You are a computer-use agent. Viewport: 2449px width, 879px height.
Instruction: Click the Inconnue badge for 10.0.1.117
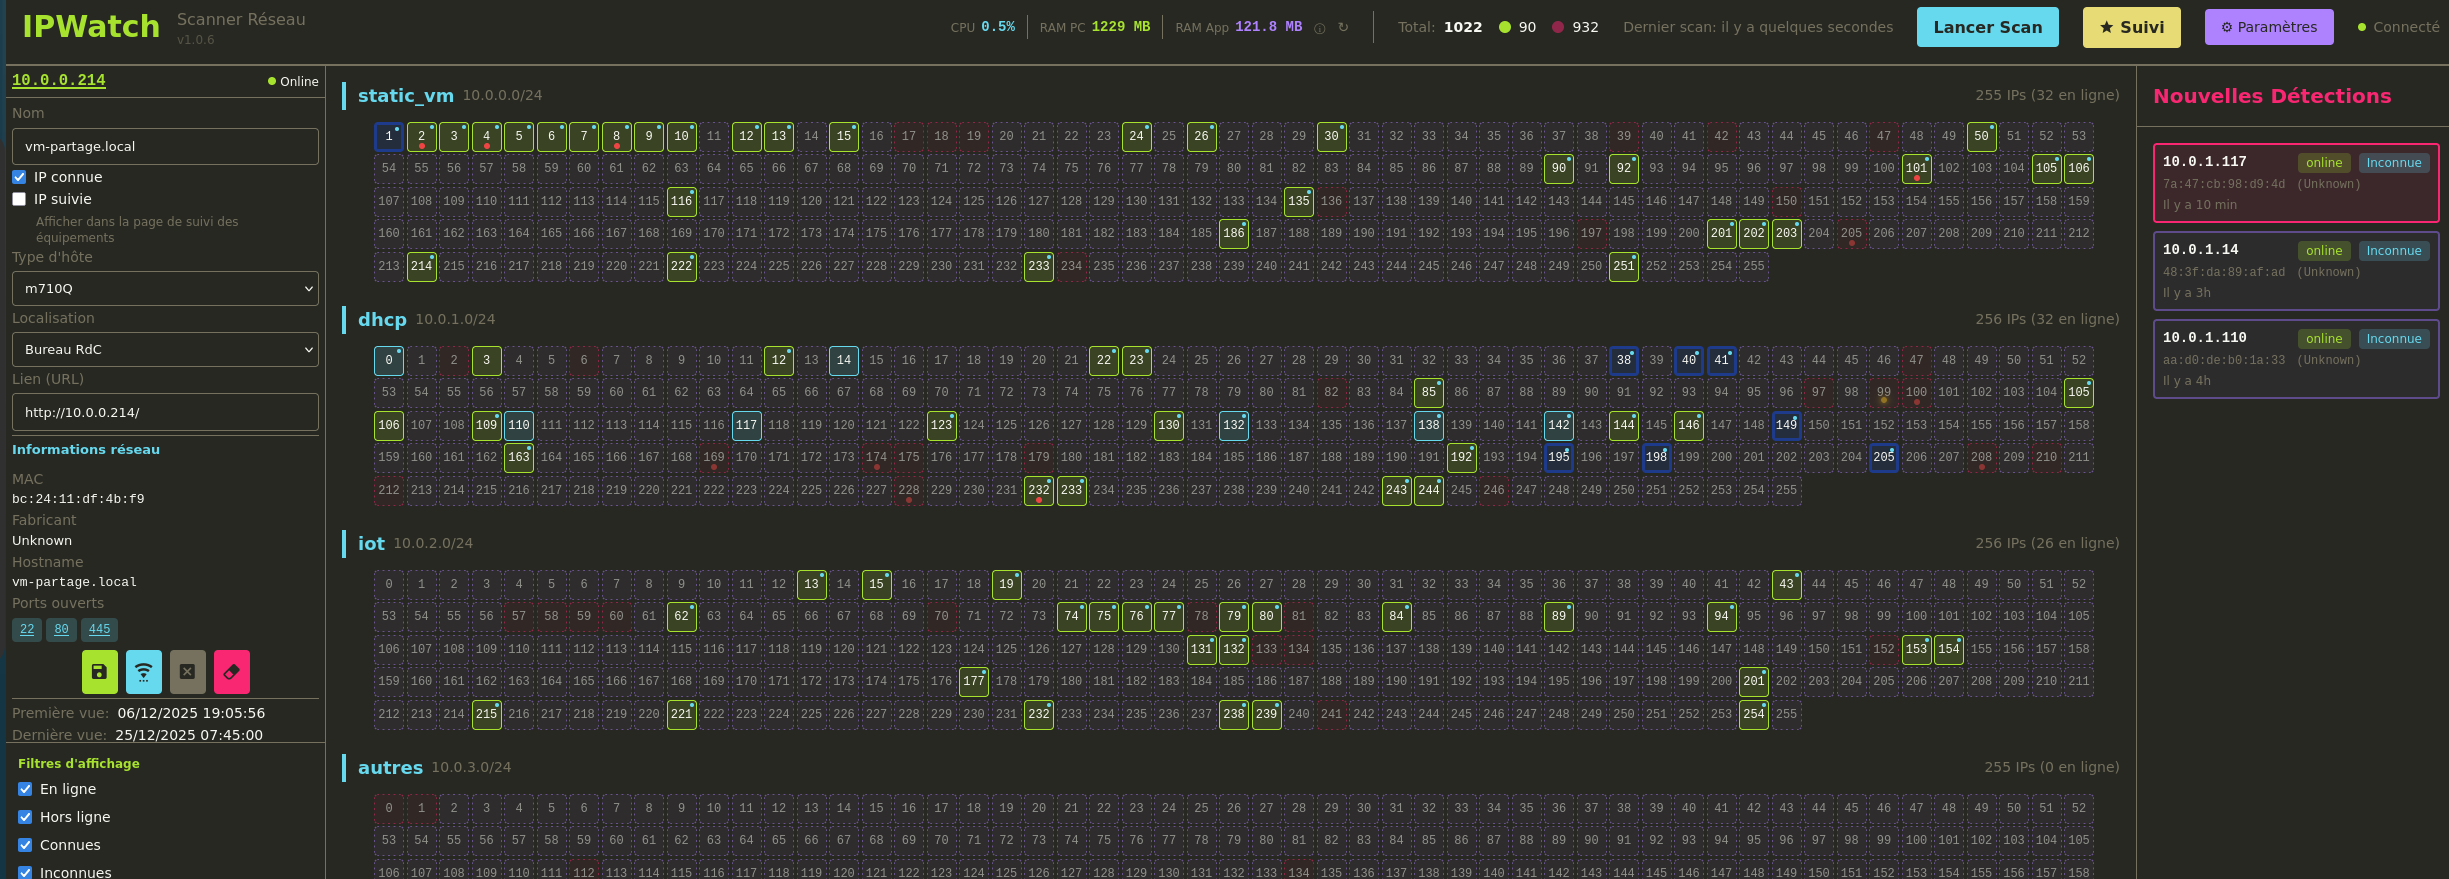pos(2393,163)
